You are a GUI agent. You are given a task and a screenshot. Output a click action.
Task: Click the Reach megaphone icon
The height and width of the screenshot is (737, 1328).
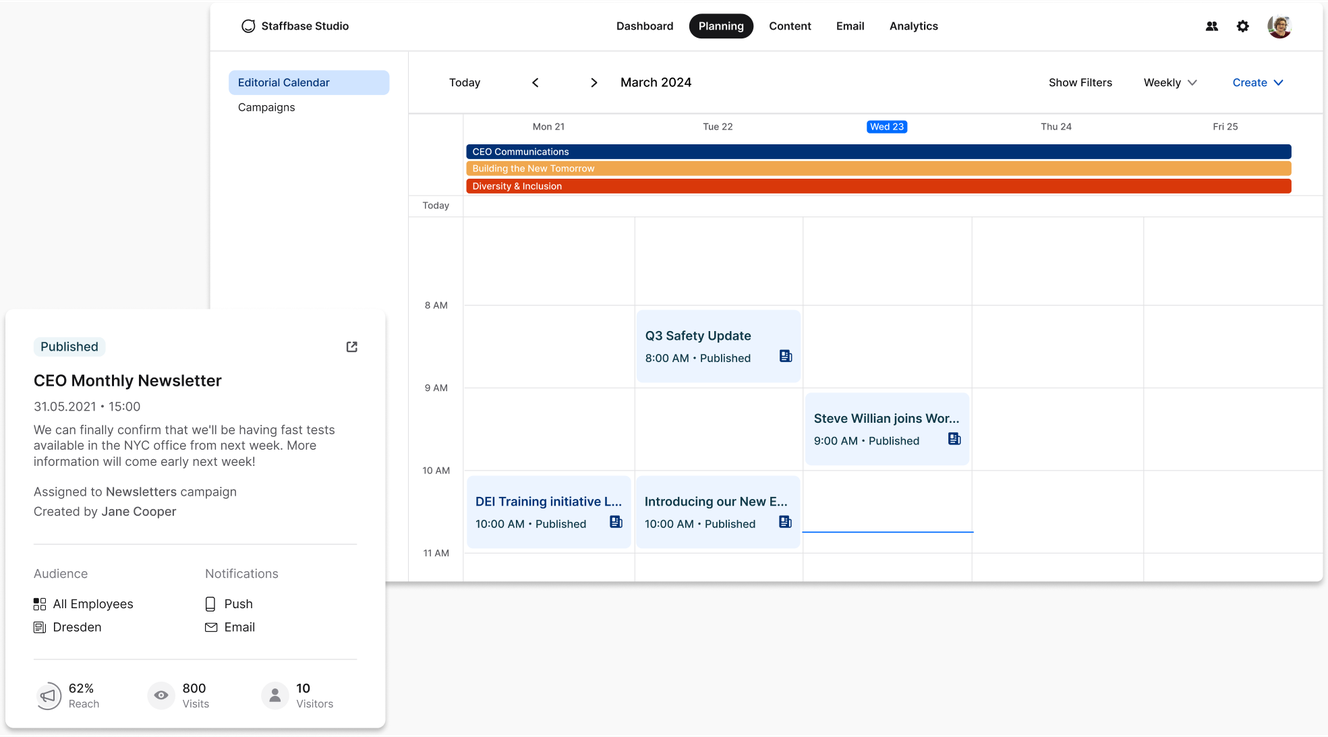[x=49, y=695]
